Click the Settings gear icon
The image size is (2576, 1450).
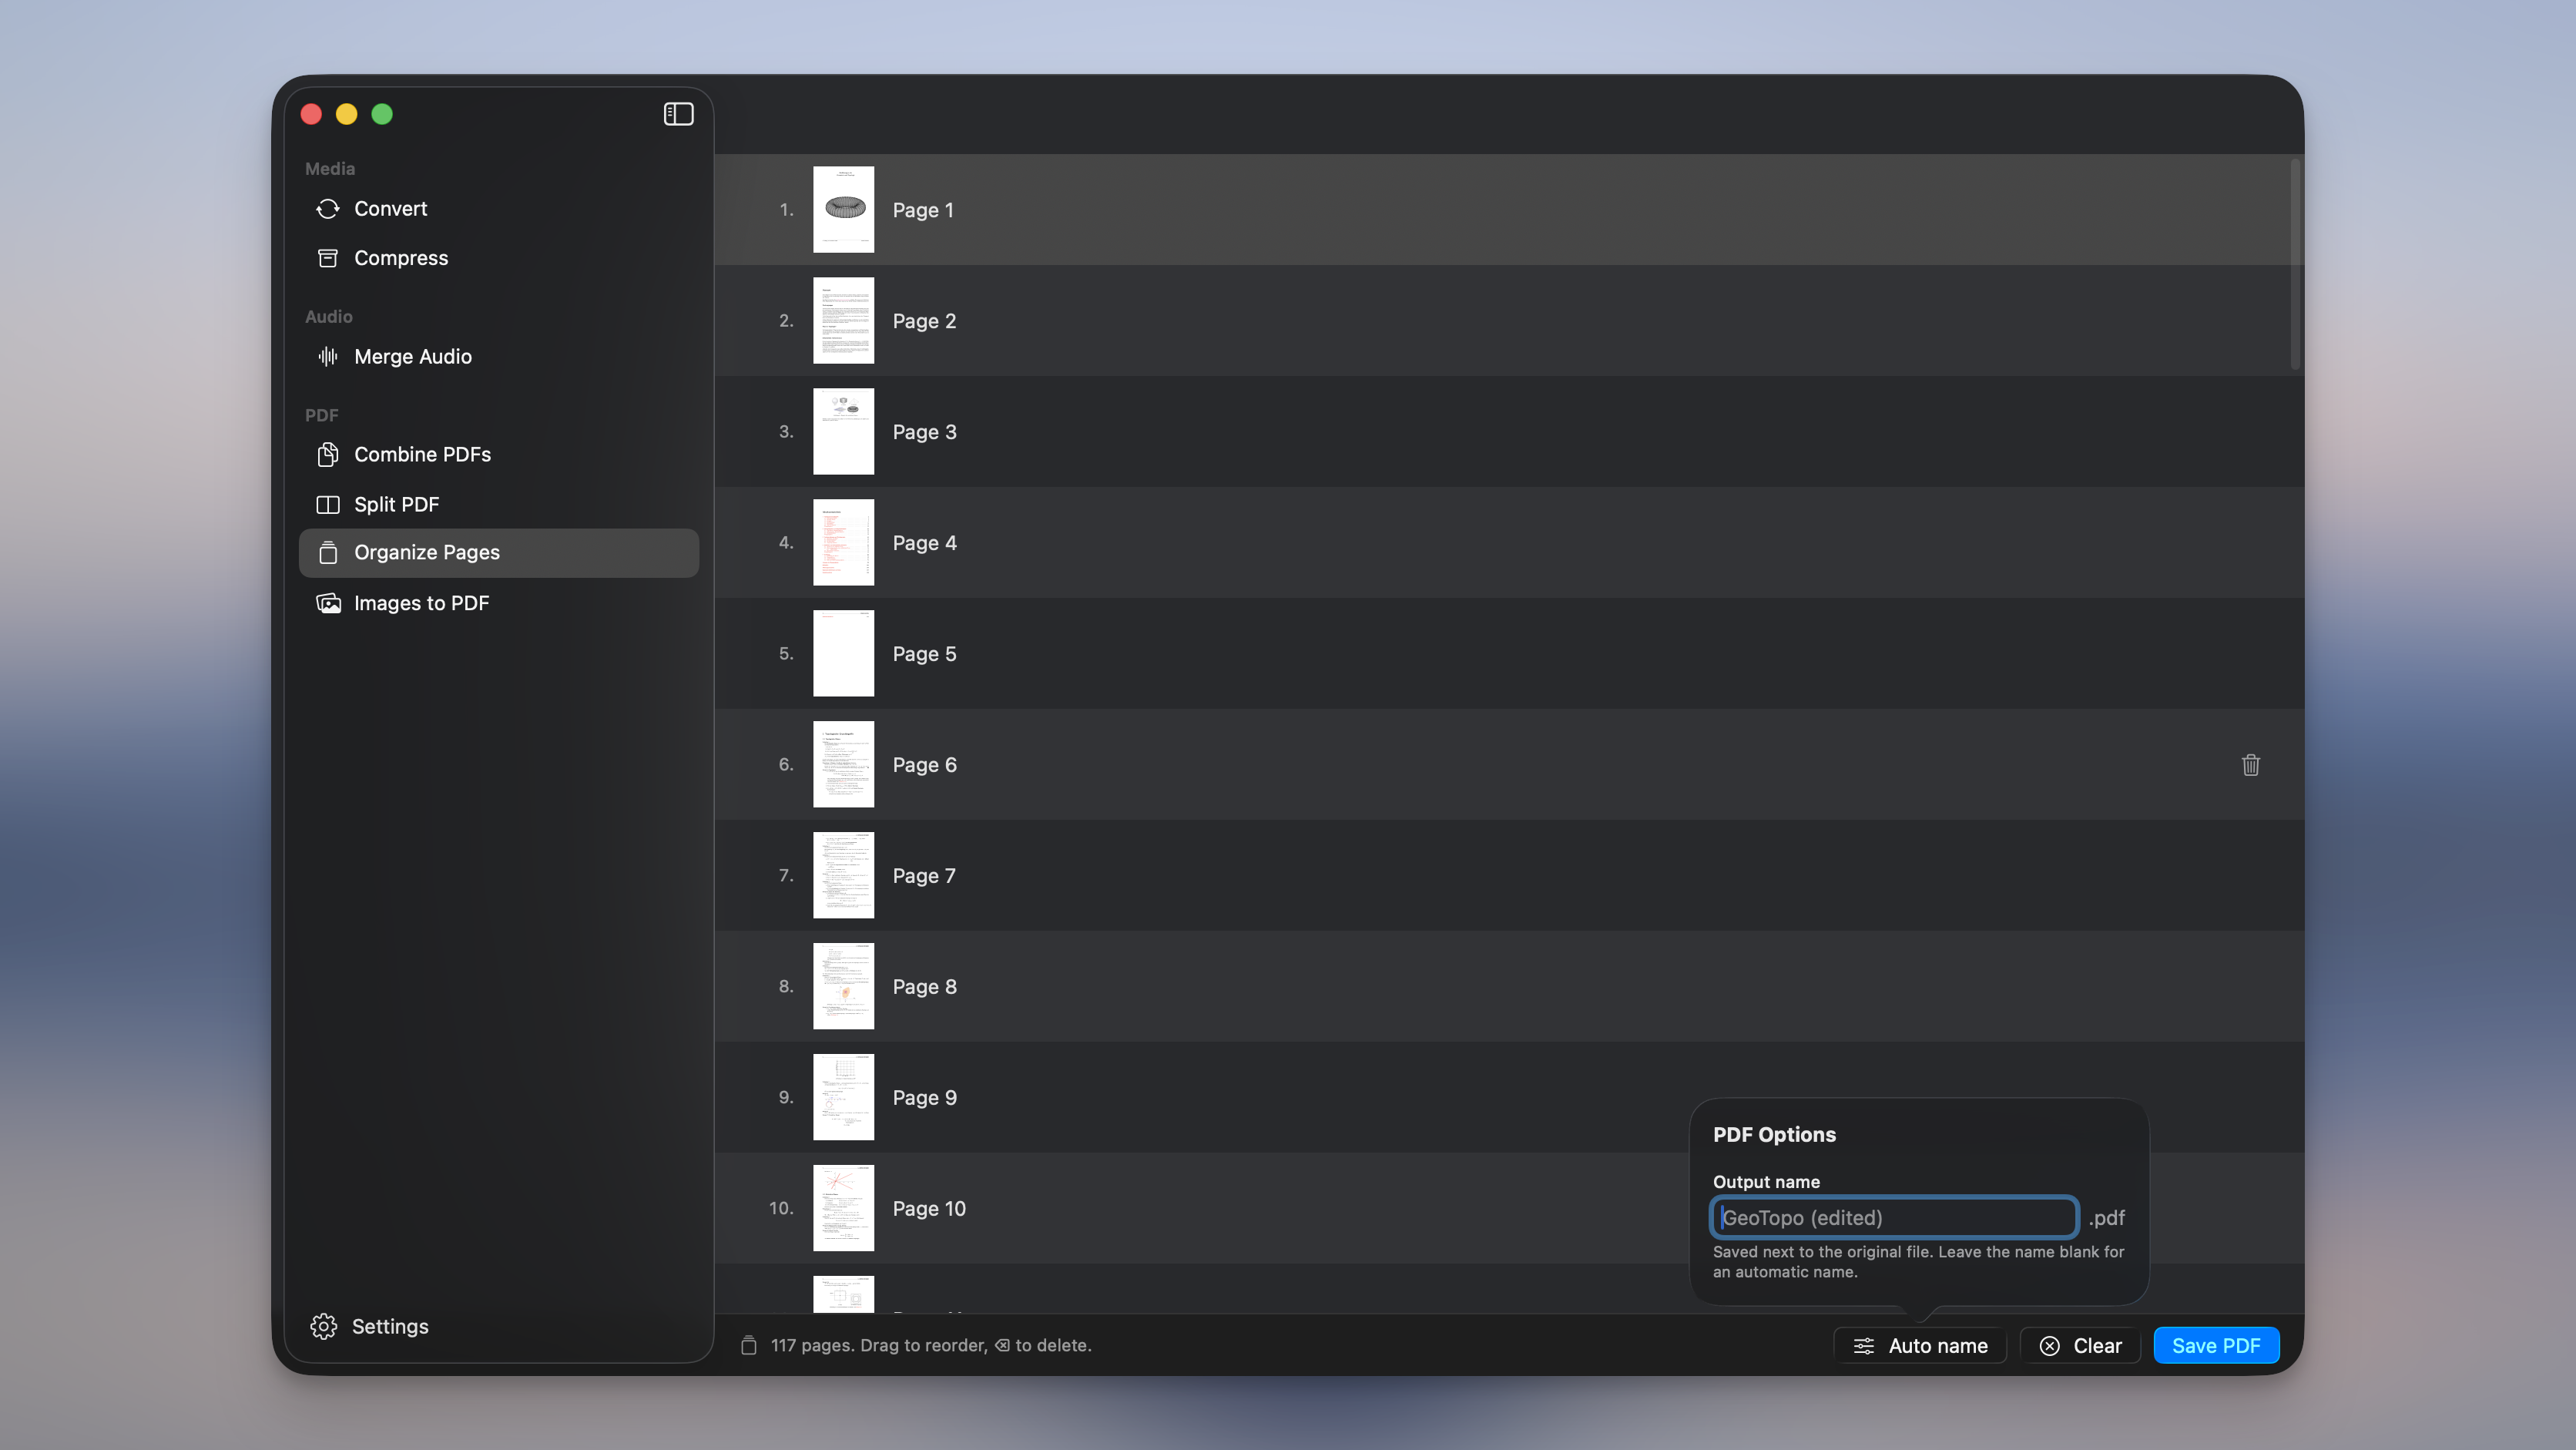coord(324,1326)
